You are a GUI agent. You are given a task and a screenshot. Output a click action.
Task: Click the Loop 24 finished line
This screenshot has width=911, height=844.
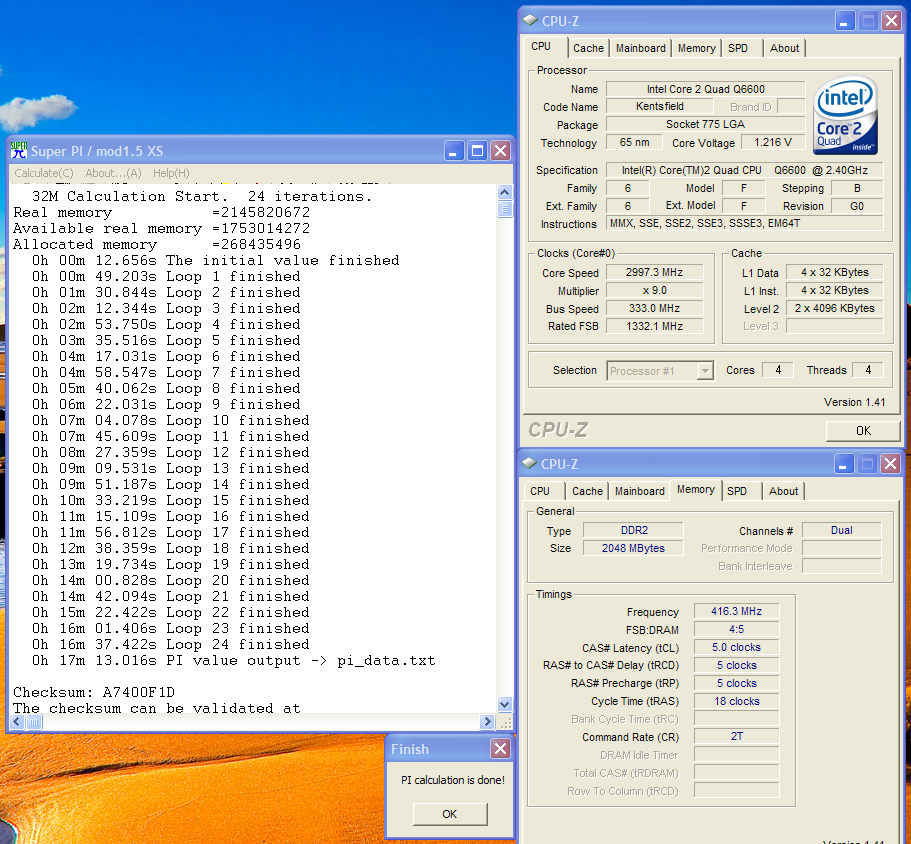point(170,645)
